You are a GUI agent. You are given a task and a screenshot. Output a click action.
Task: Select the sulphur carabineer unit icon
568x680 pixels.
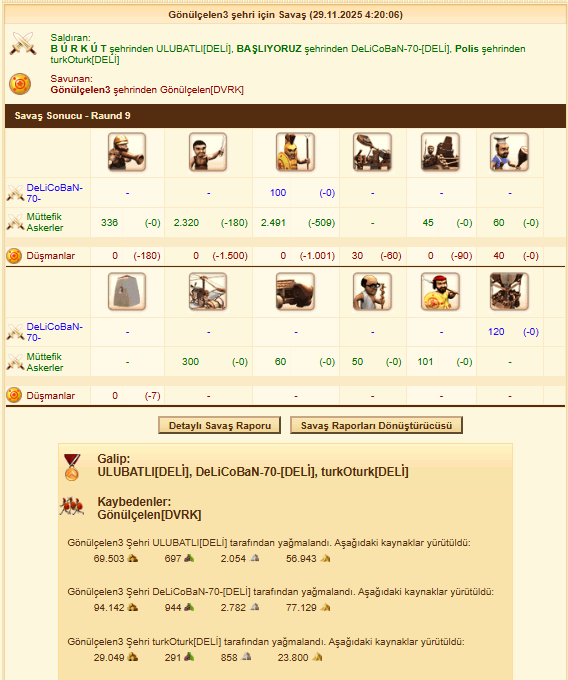tap(127, 152)
